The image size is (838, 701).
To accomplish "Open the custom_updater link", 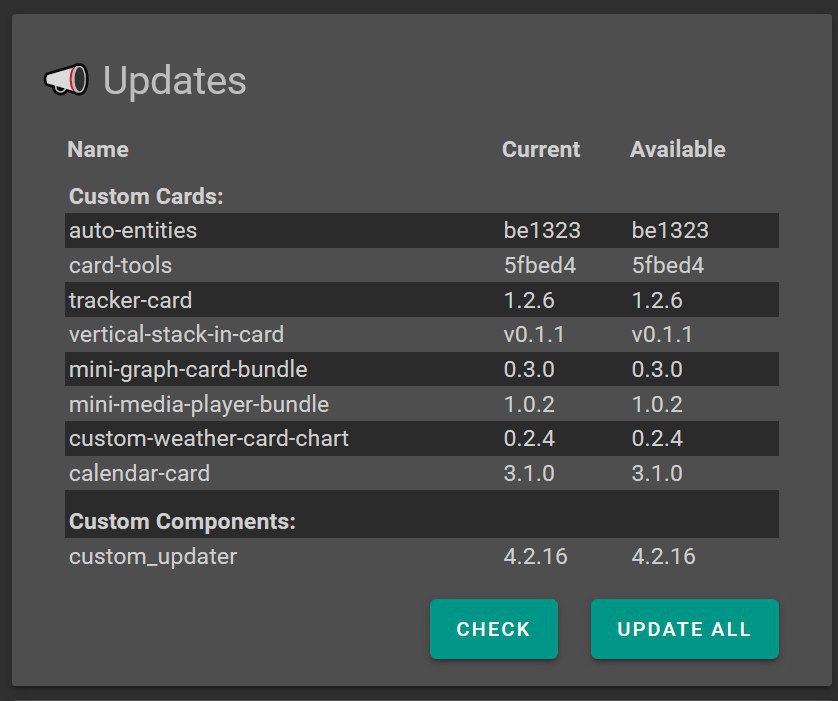I will (153, 557).
